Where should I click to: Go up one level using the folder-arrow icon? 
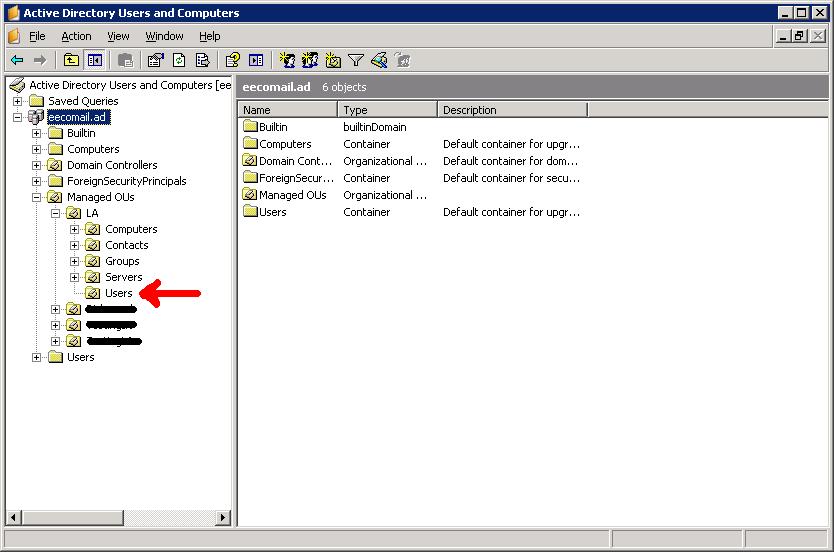71,61
